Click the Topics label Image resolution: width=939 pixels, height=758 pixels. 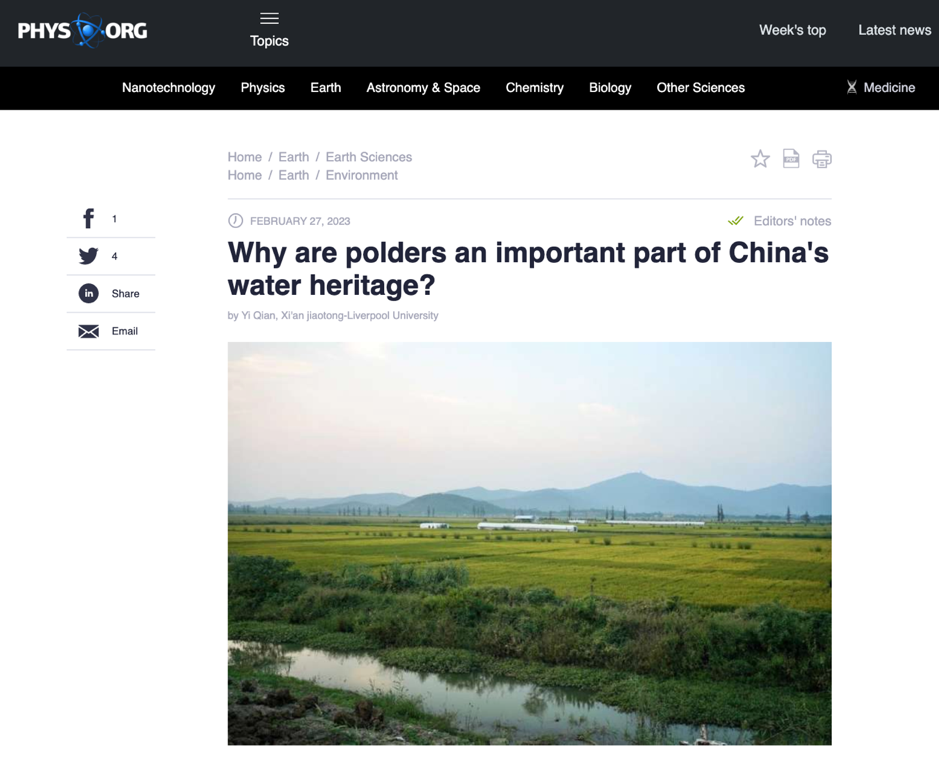(269, 41)
